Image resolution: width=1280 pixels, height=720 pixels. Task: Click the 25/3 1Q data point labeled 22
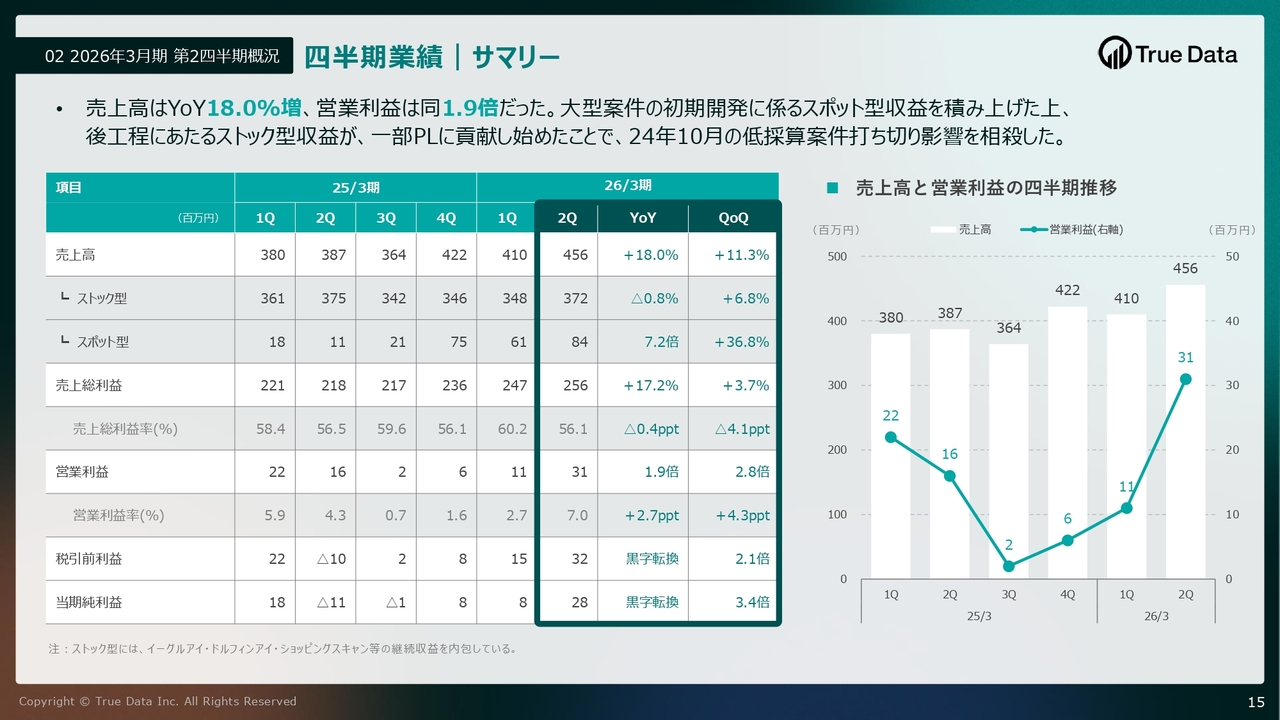(x=890, y=437)
